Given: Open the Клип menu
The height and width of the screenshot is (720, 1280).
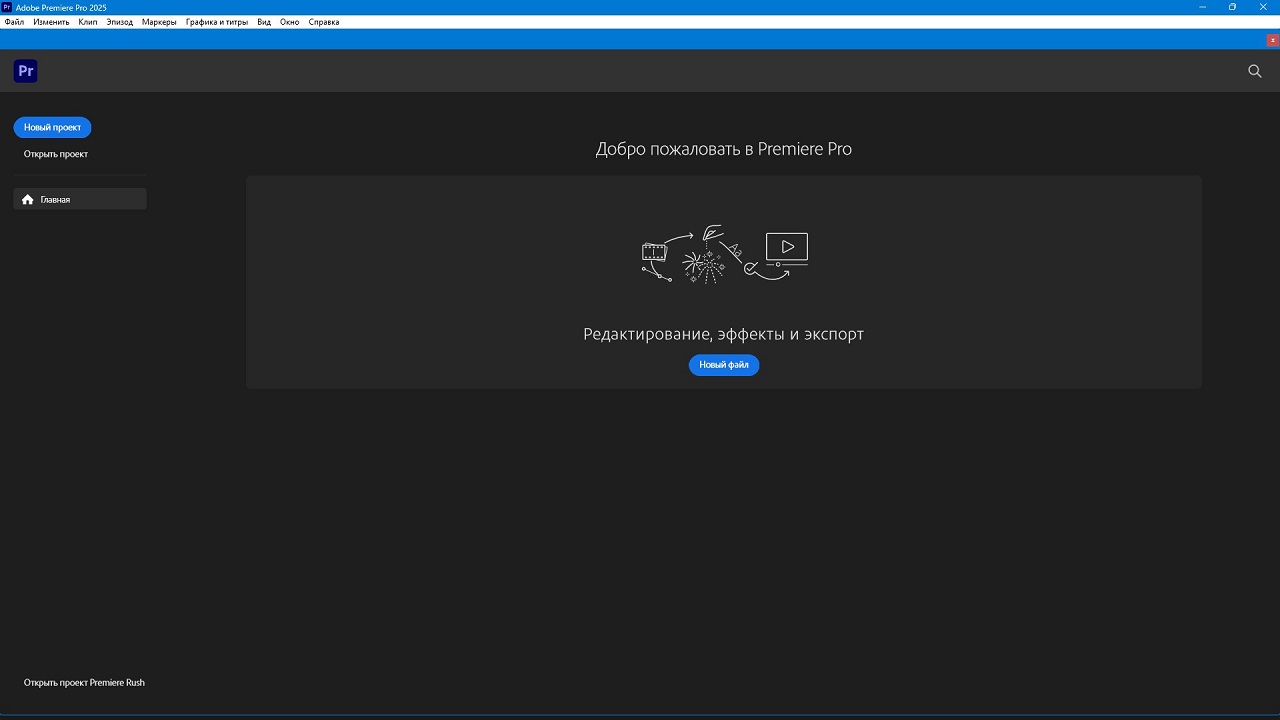Looking at the screenshot, I should [88, 22].
